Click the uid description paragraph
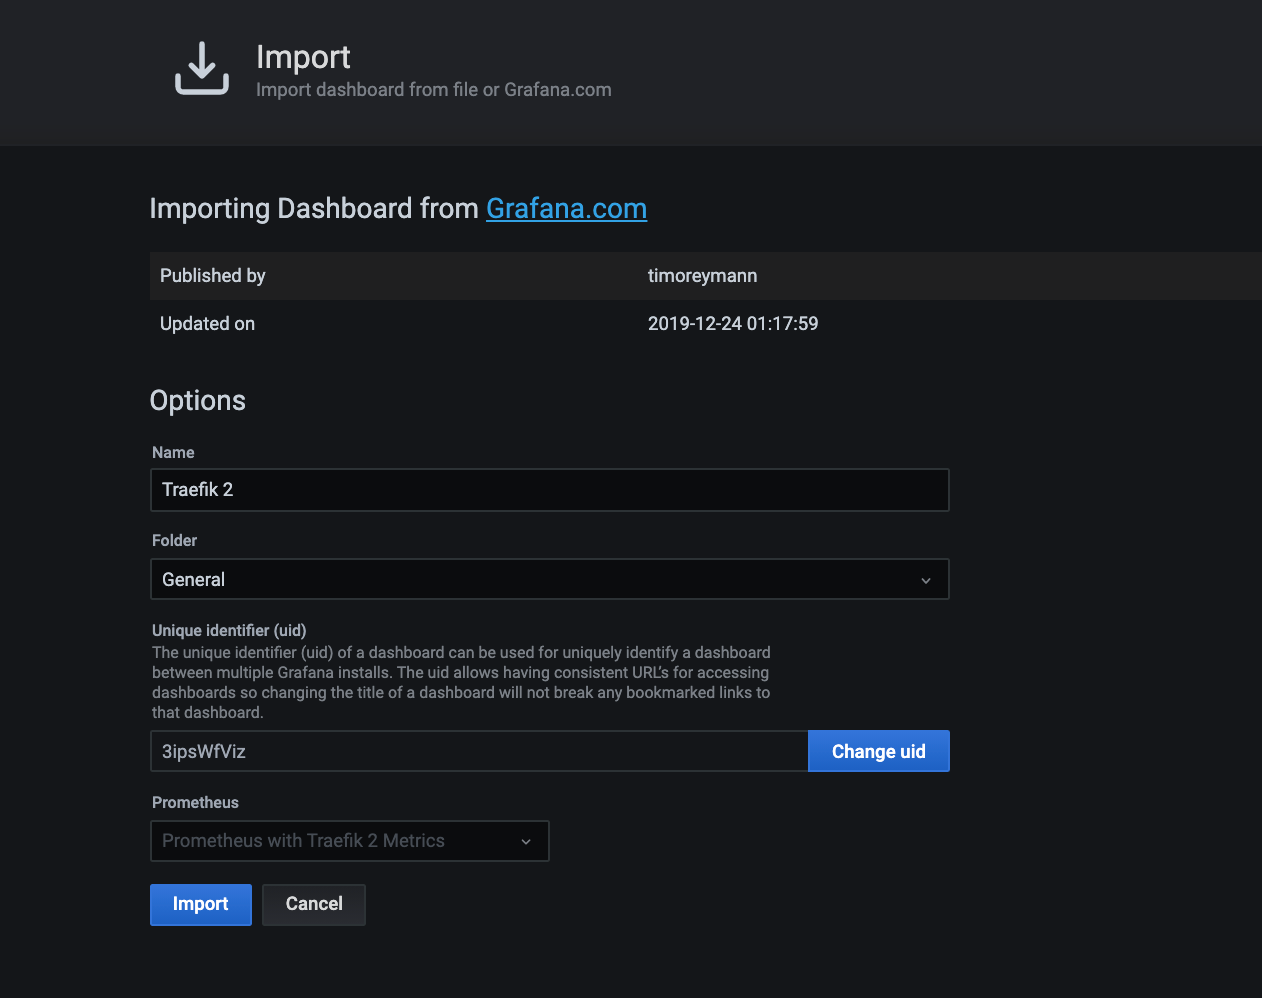 (x=461, y=682)
